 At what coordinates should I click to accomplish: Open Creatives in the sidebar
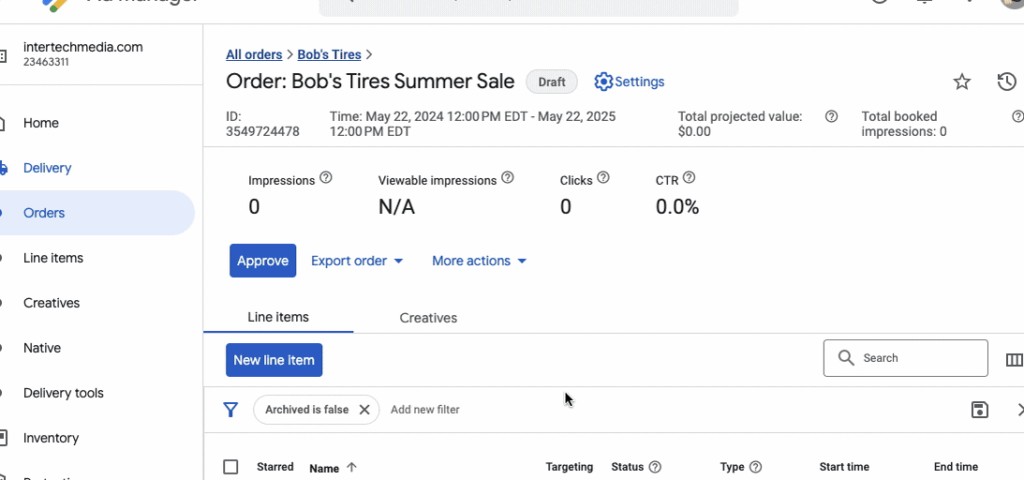click(51, 303)
